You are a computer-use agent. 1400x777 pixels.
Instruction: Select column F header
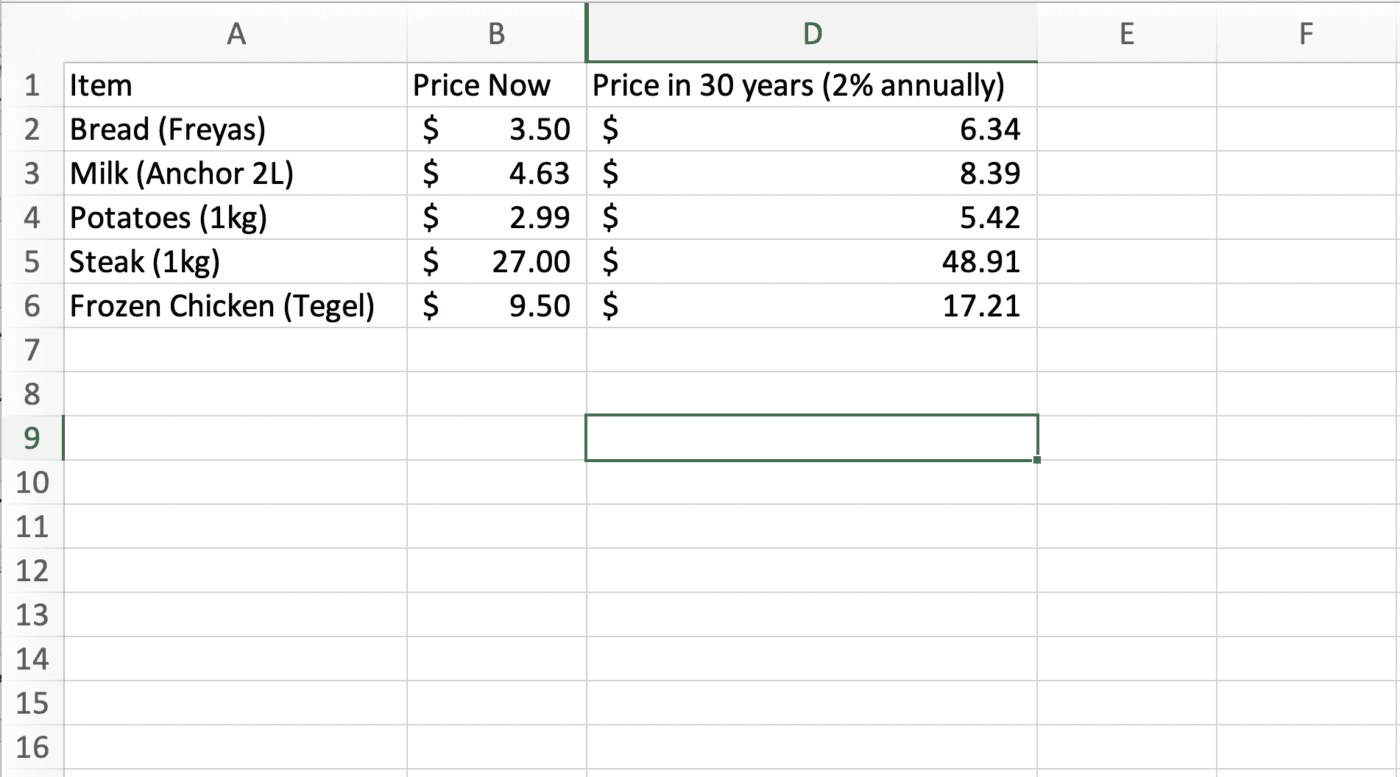(x=1306, y=33)
